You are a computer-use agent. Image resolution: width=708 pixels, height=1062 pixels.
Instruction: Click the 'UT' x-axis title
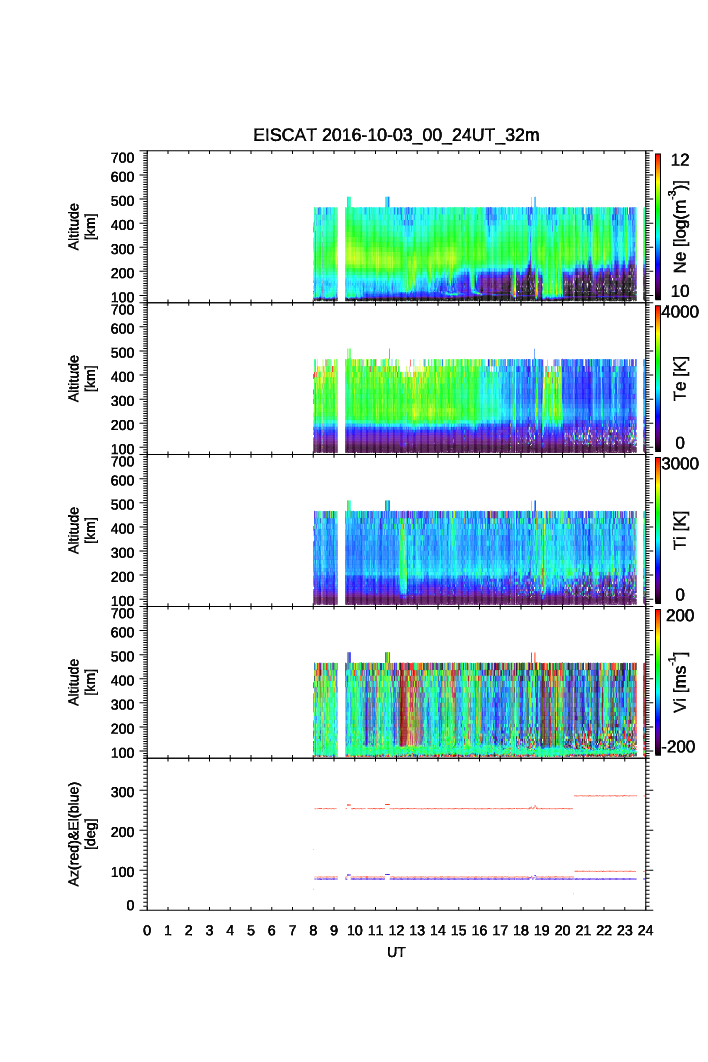pos(396,952)
